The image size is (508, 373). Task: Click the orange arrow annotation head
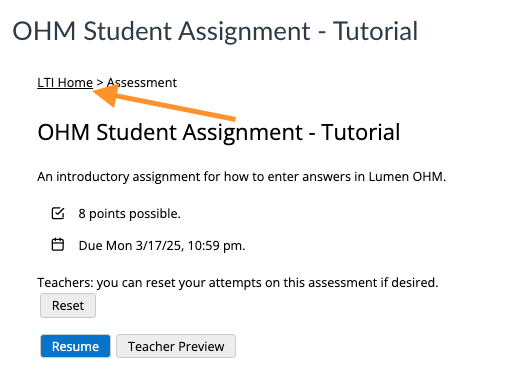pyautogui.click(x=106, y=95)
